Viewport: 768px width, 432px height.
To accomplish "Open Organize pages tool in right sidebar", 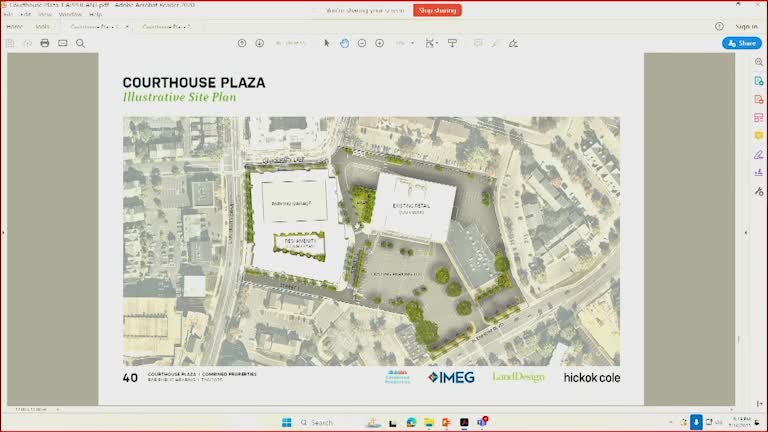I will click(x=759, y=118).
